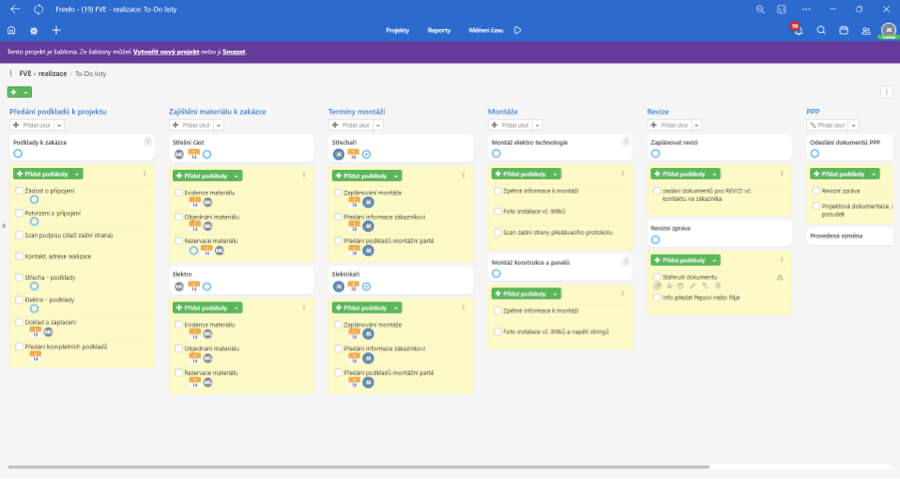Tick Scan podpisu subtask checkbox
Viewport: 900px width, 479px height.
(20, 235)
